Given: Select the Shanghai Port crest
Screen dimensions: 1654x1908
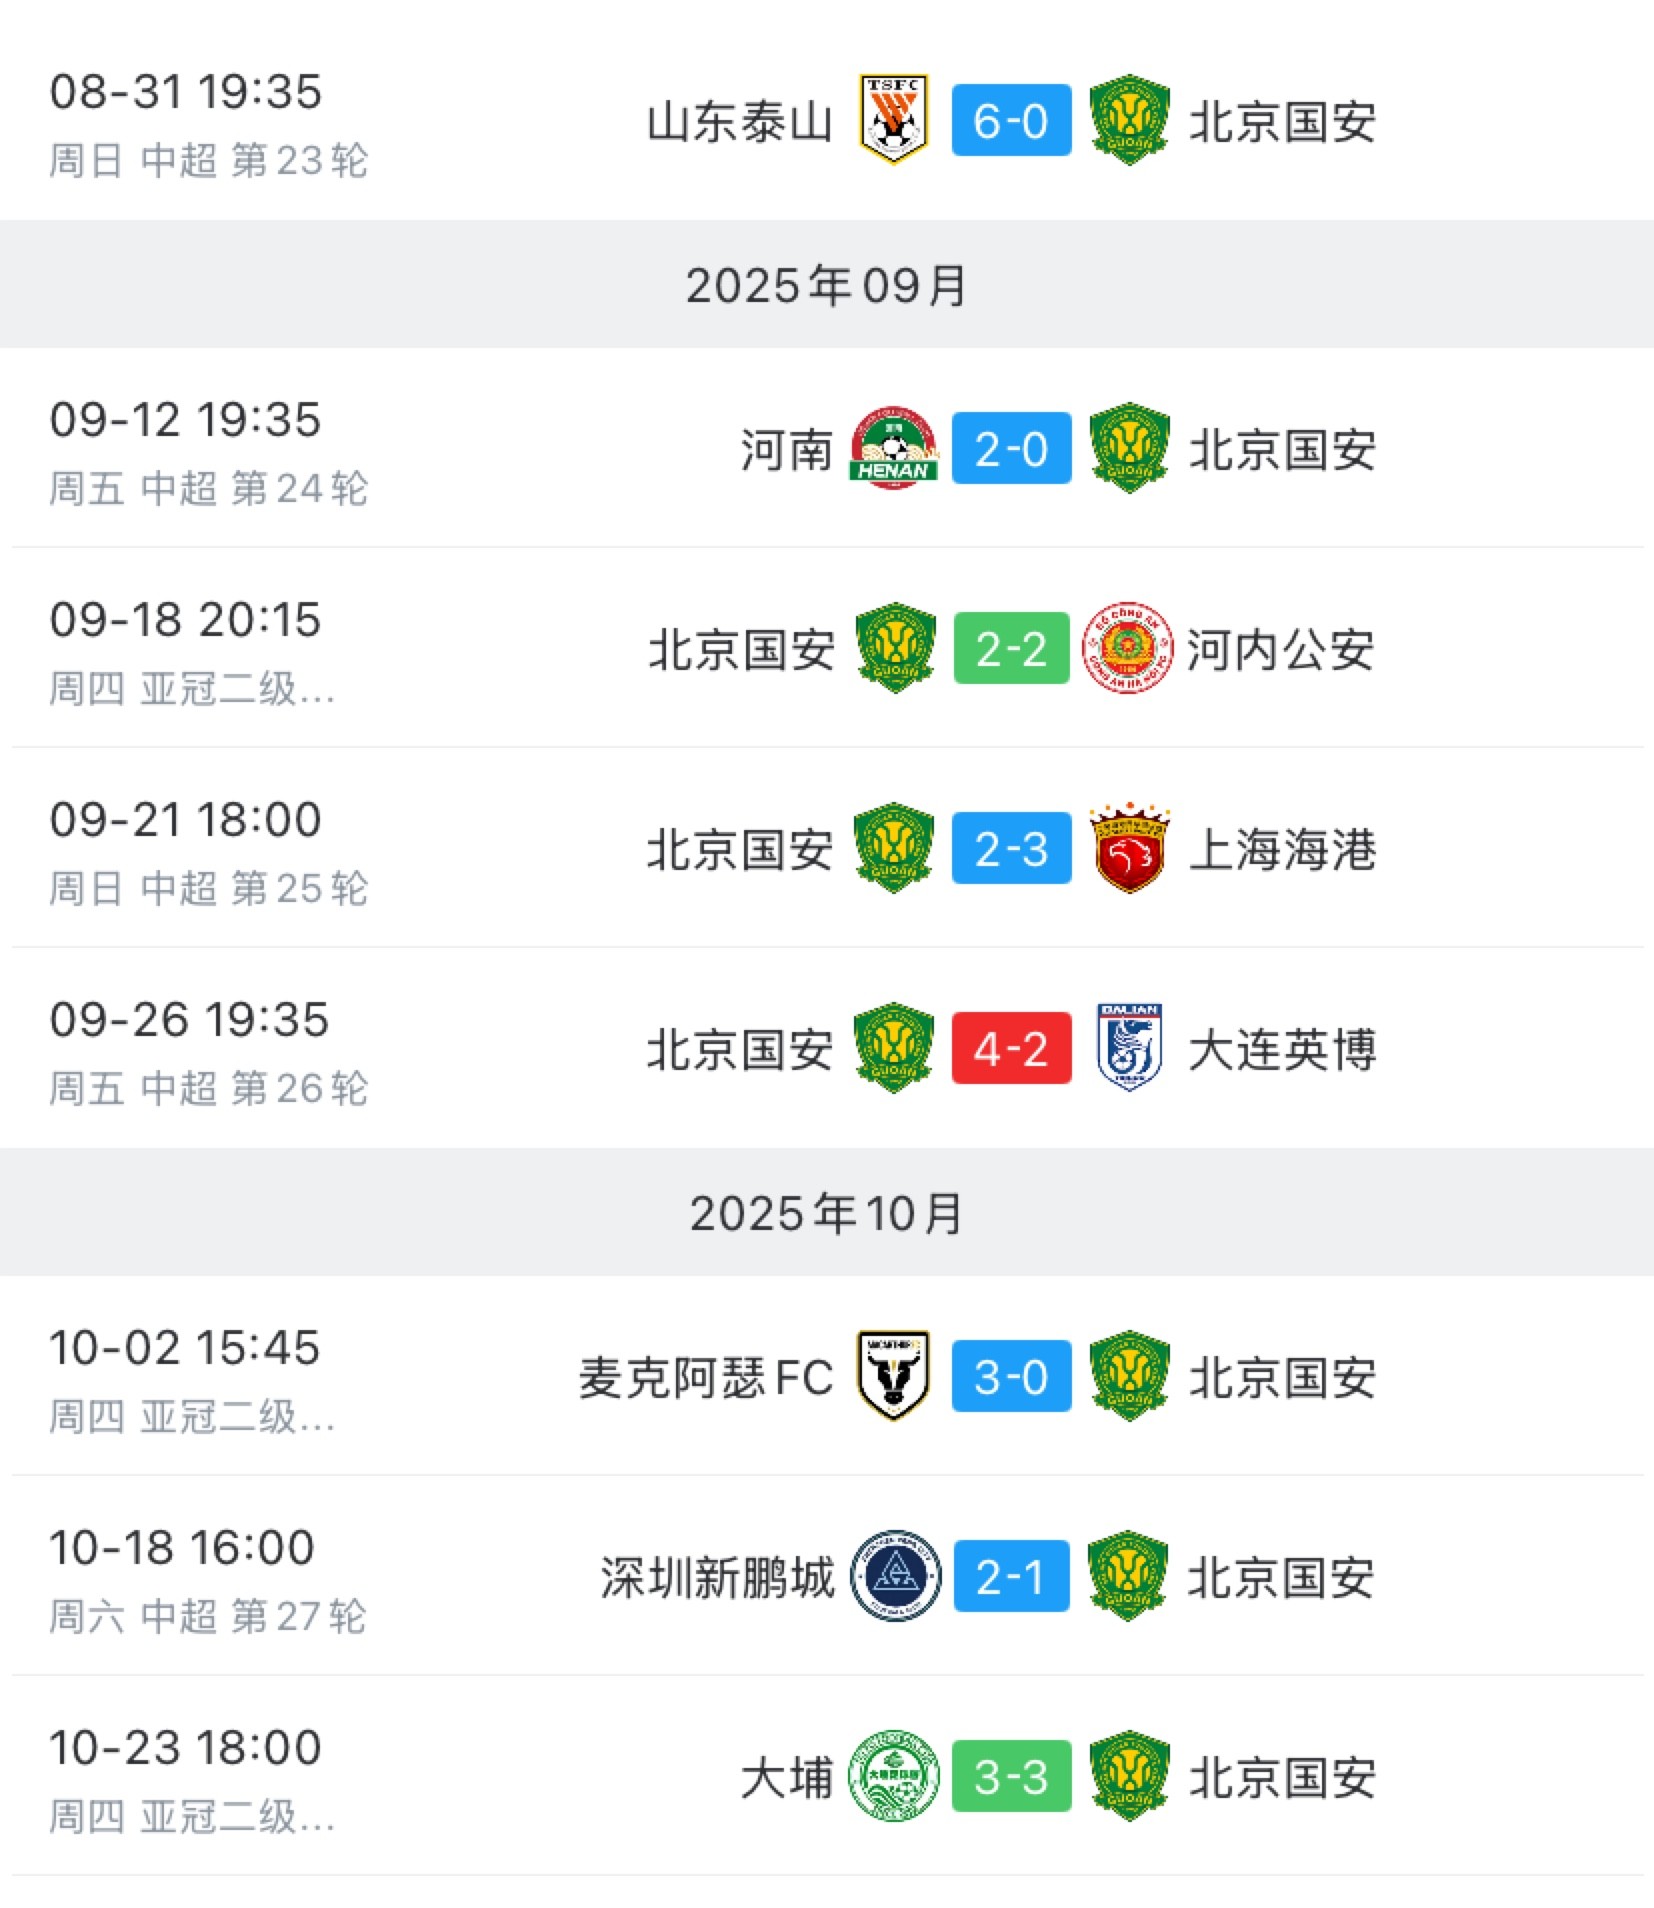Looking at the screenshot, I should click(1128, 848).
